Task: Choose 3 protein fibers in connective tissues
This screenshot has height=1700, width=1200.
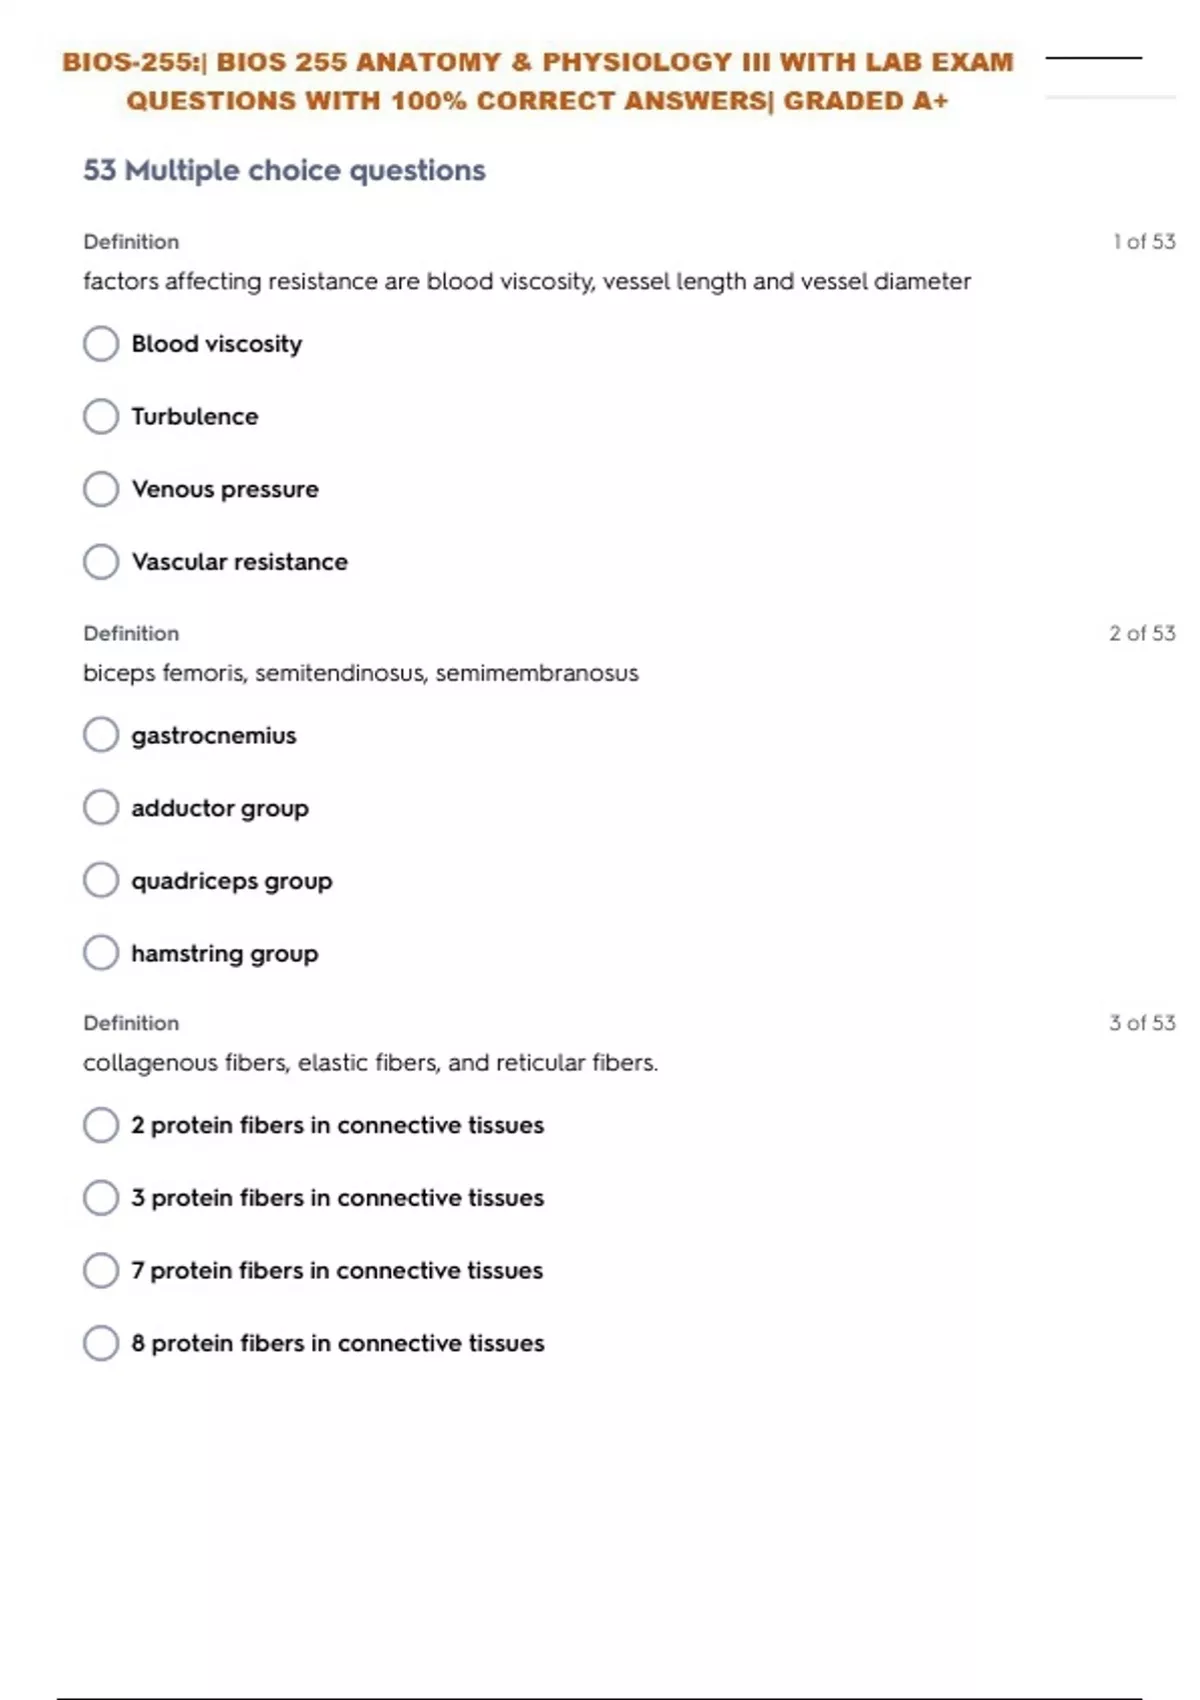Action: coord(101,1198)
